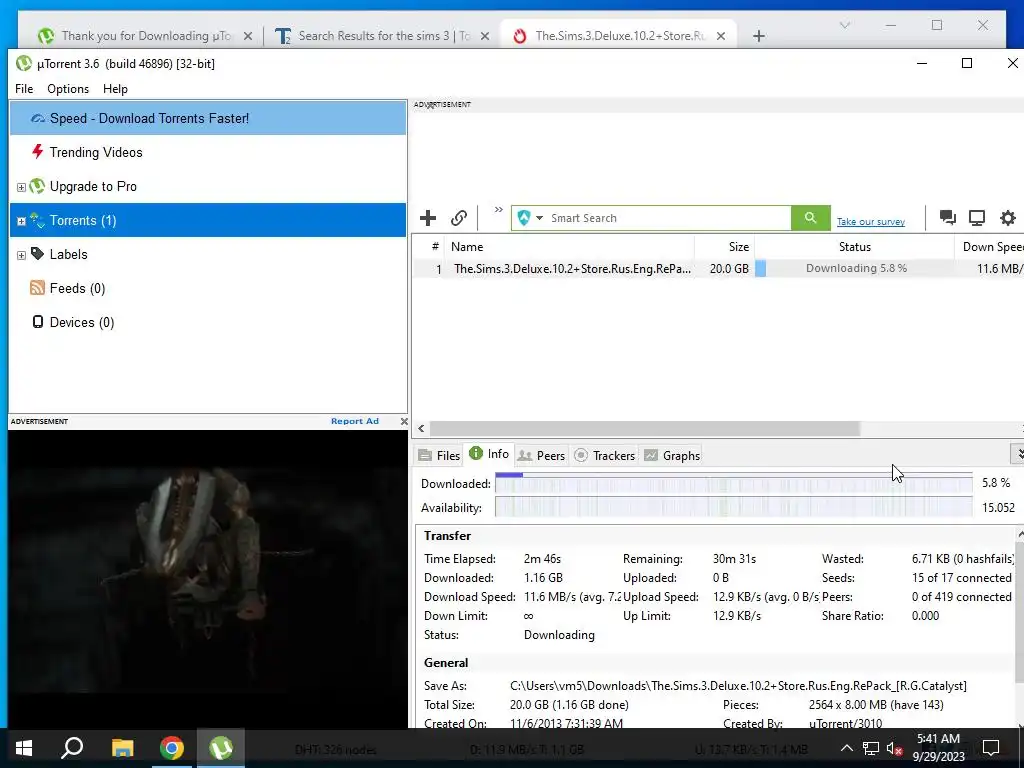Expand the Torrents (1) tree node
This screenshot has height=768, width=1024.
tap(21, 221)
